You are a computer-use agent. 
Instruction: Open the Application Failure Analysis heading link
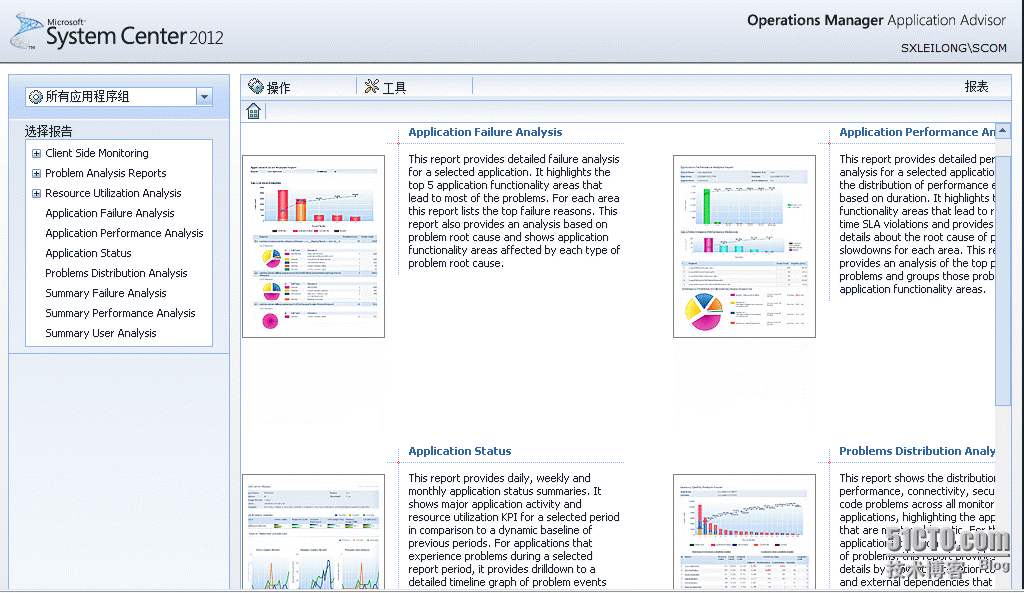coord(485,132)
